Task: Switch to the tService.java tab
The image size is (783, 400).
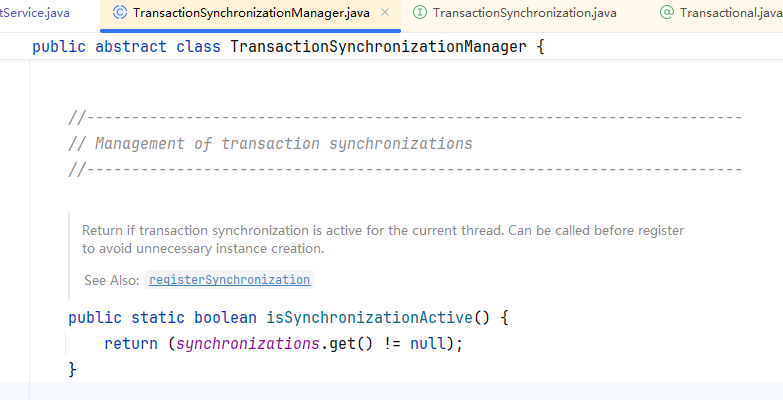Action: pos(34,13)
